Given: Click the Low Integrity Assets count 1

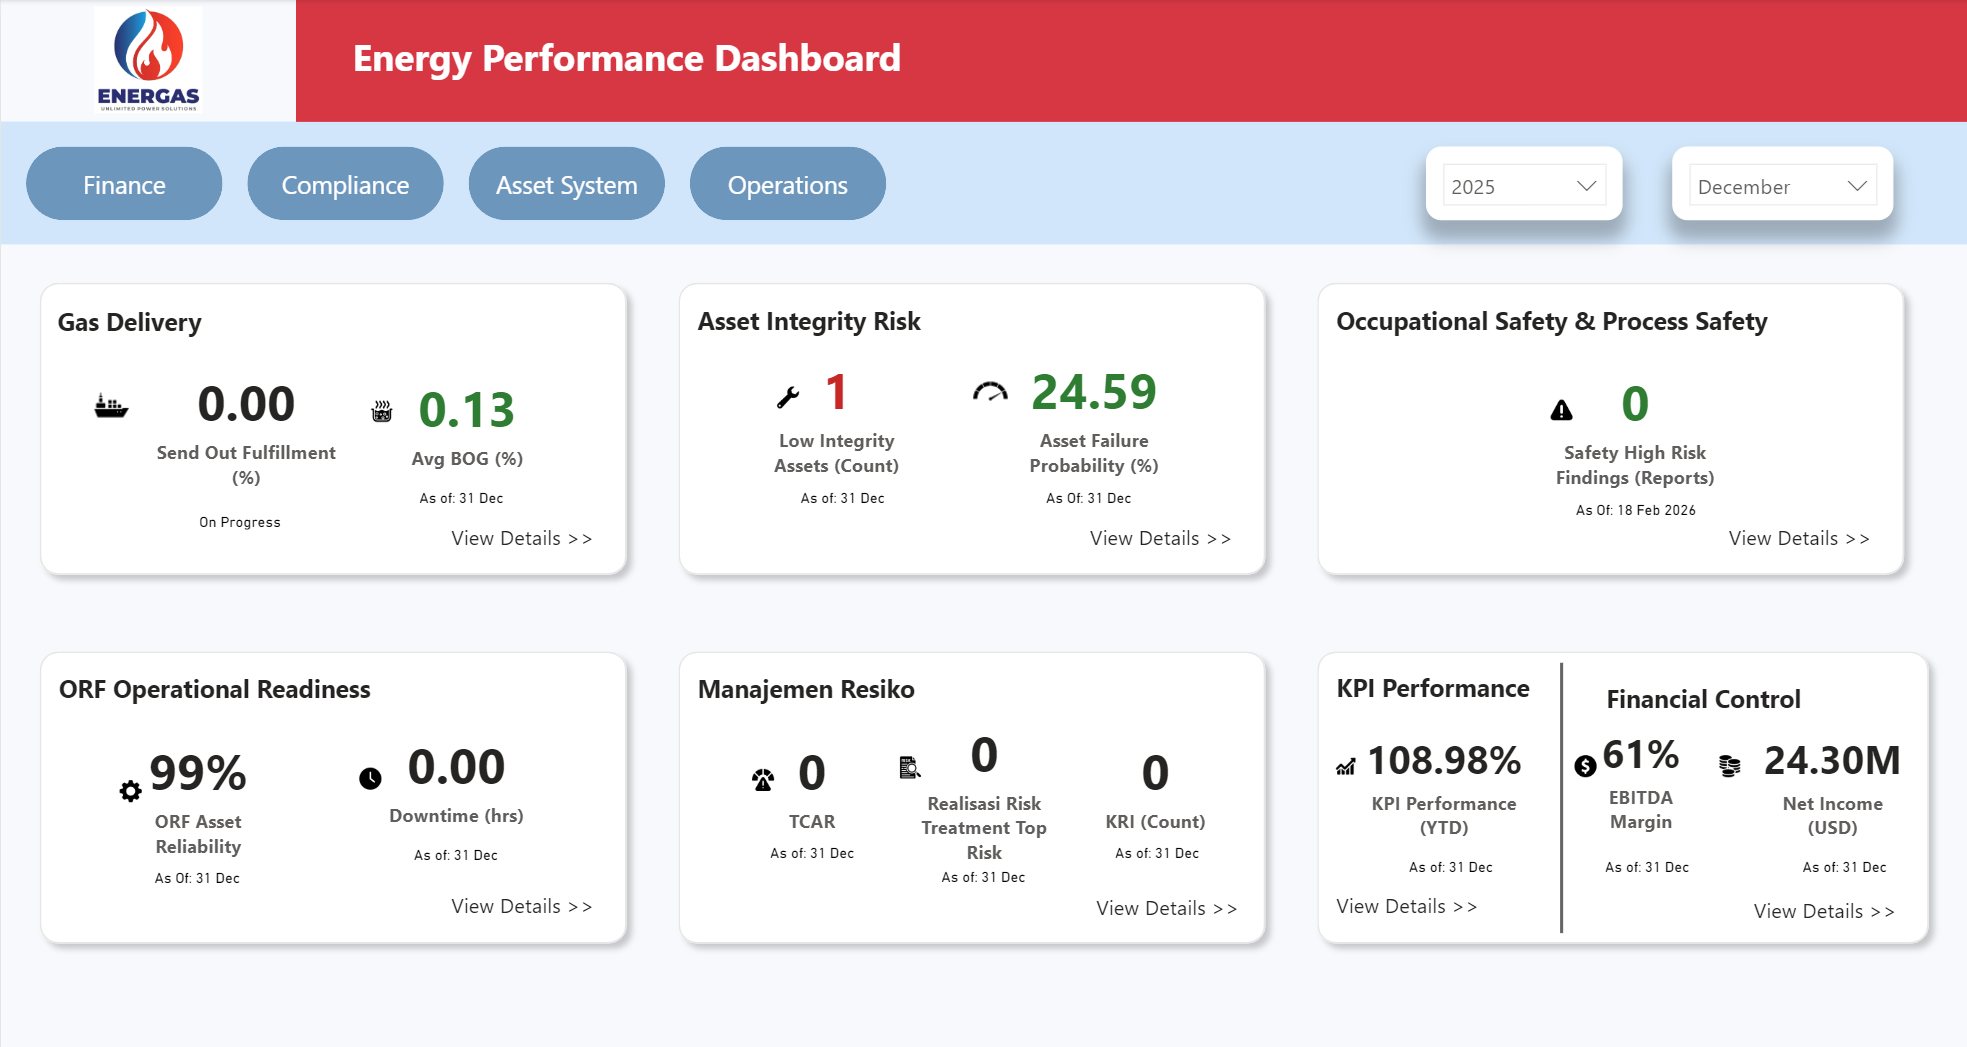Looking at the screenshot, I should 837,392.
